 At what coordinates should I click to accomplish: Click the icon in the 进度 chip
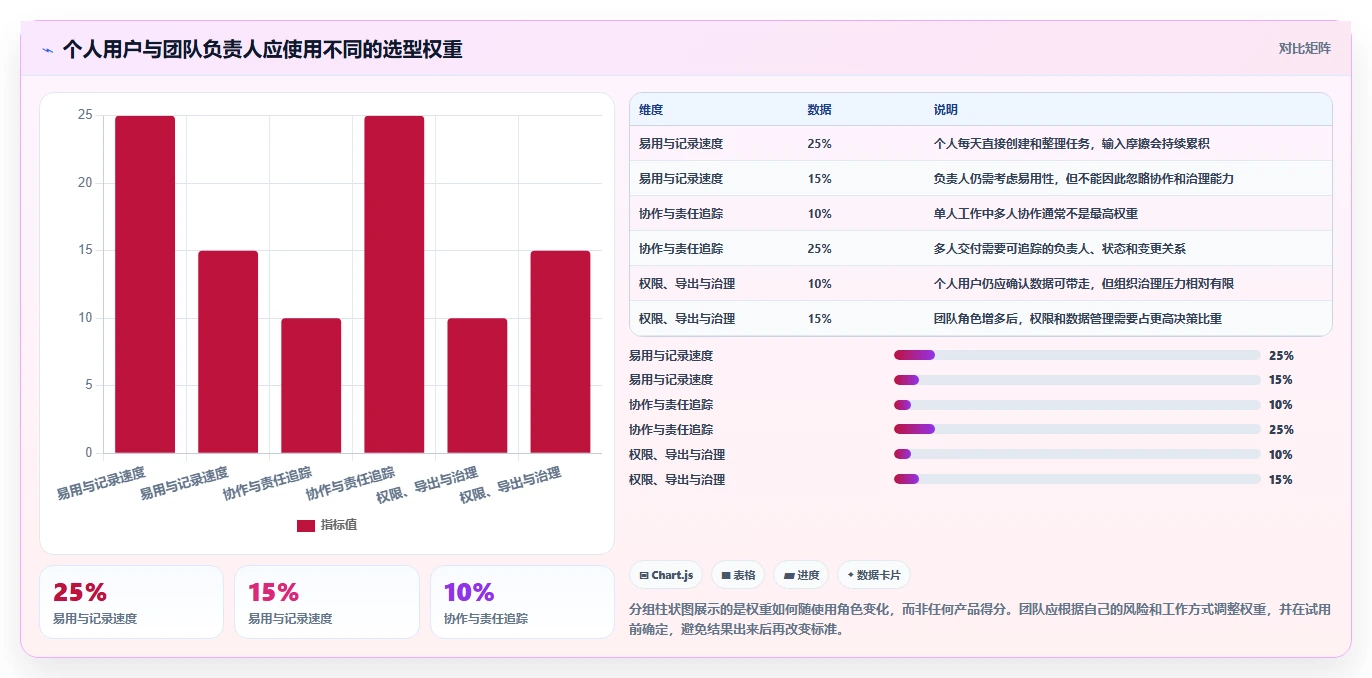click(x=789, y=575)
